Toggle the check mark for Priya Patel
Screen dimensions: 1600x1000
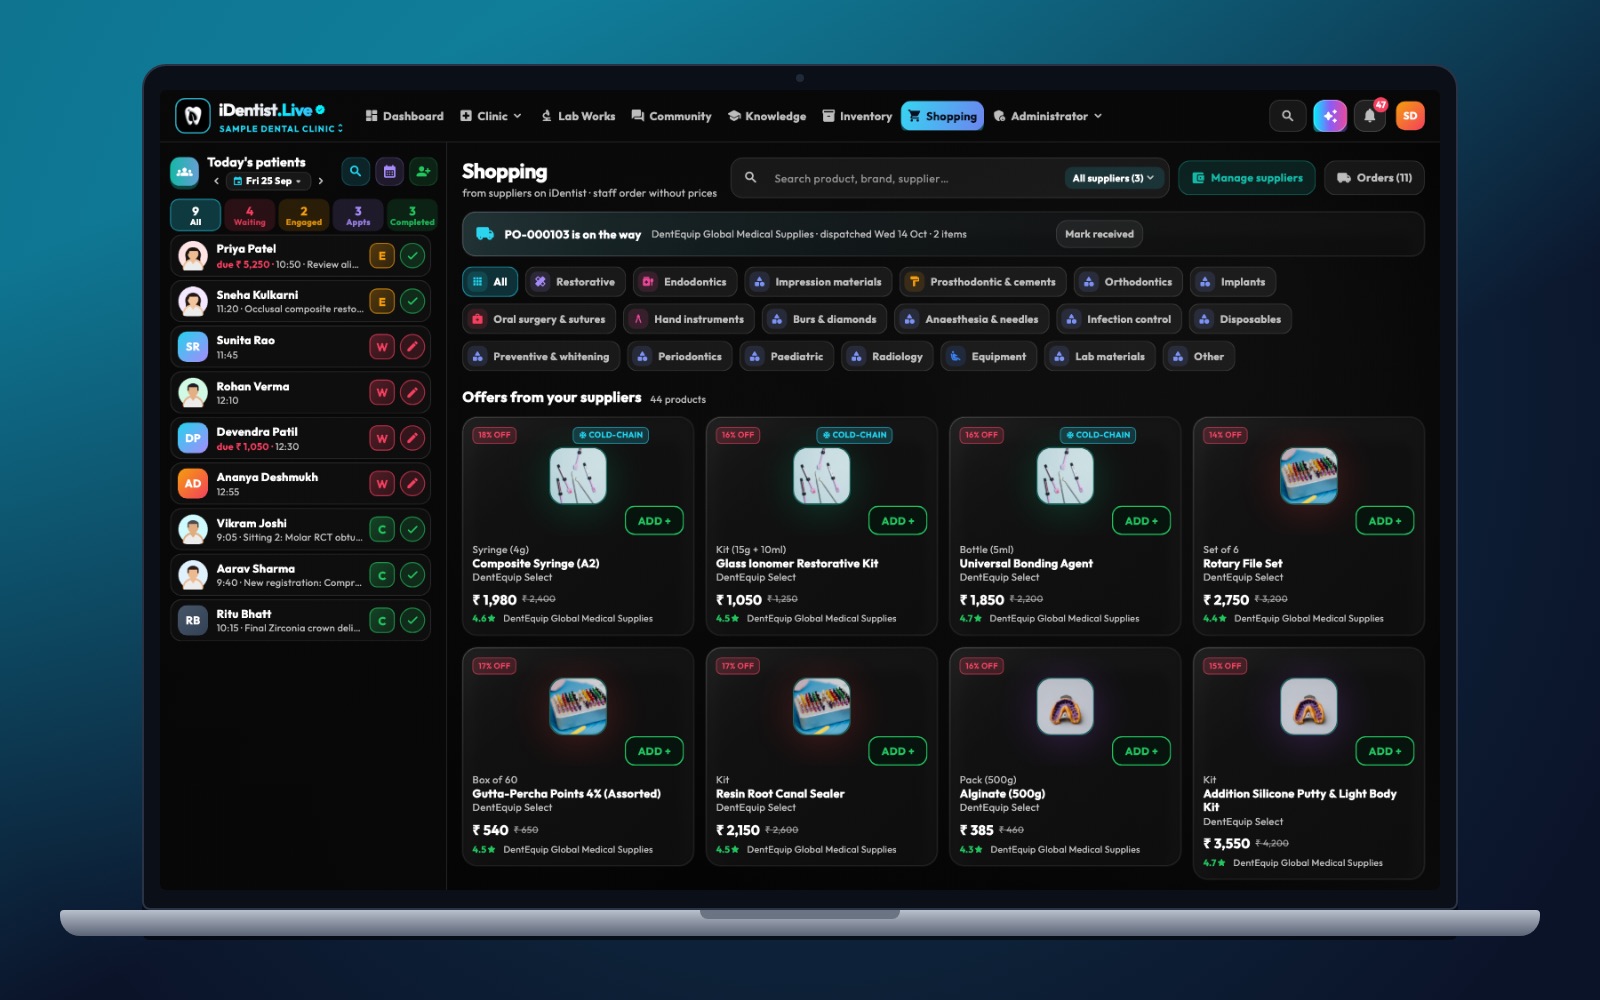(x=412, y=256)
